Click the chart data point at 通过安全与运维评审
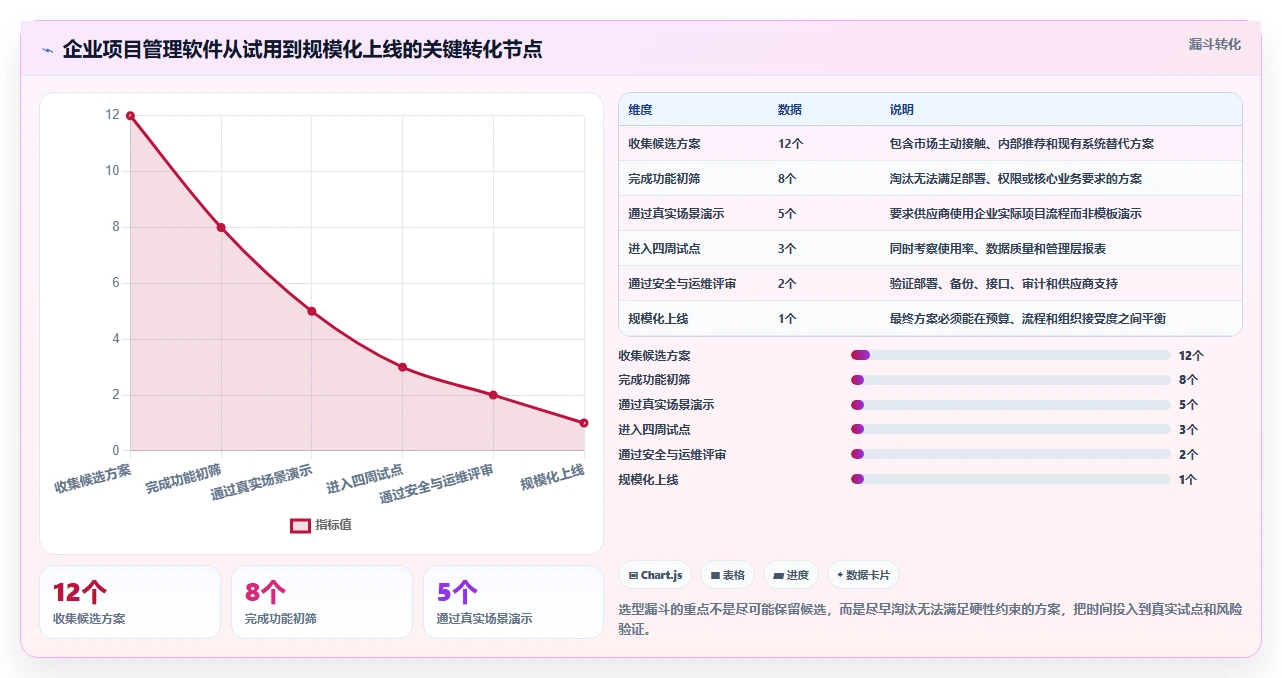This screenshot has height=678, width=1282. (493, 395)
